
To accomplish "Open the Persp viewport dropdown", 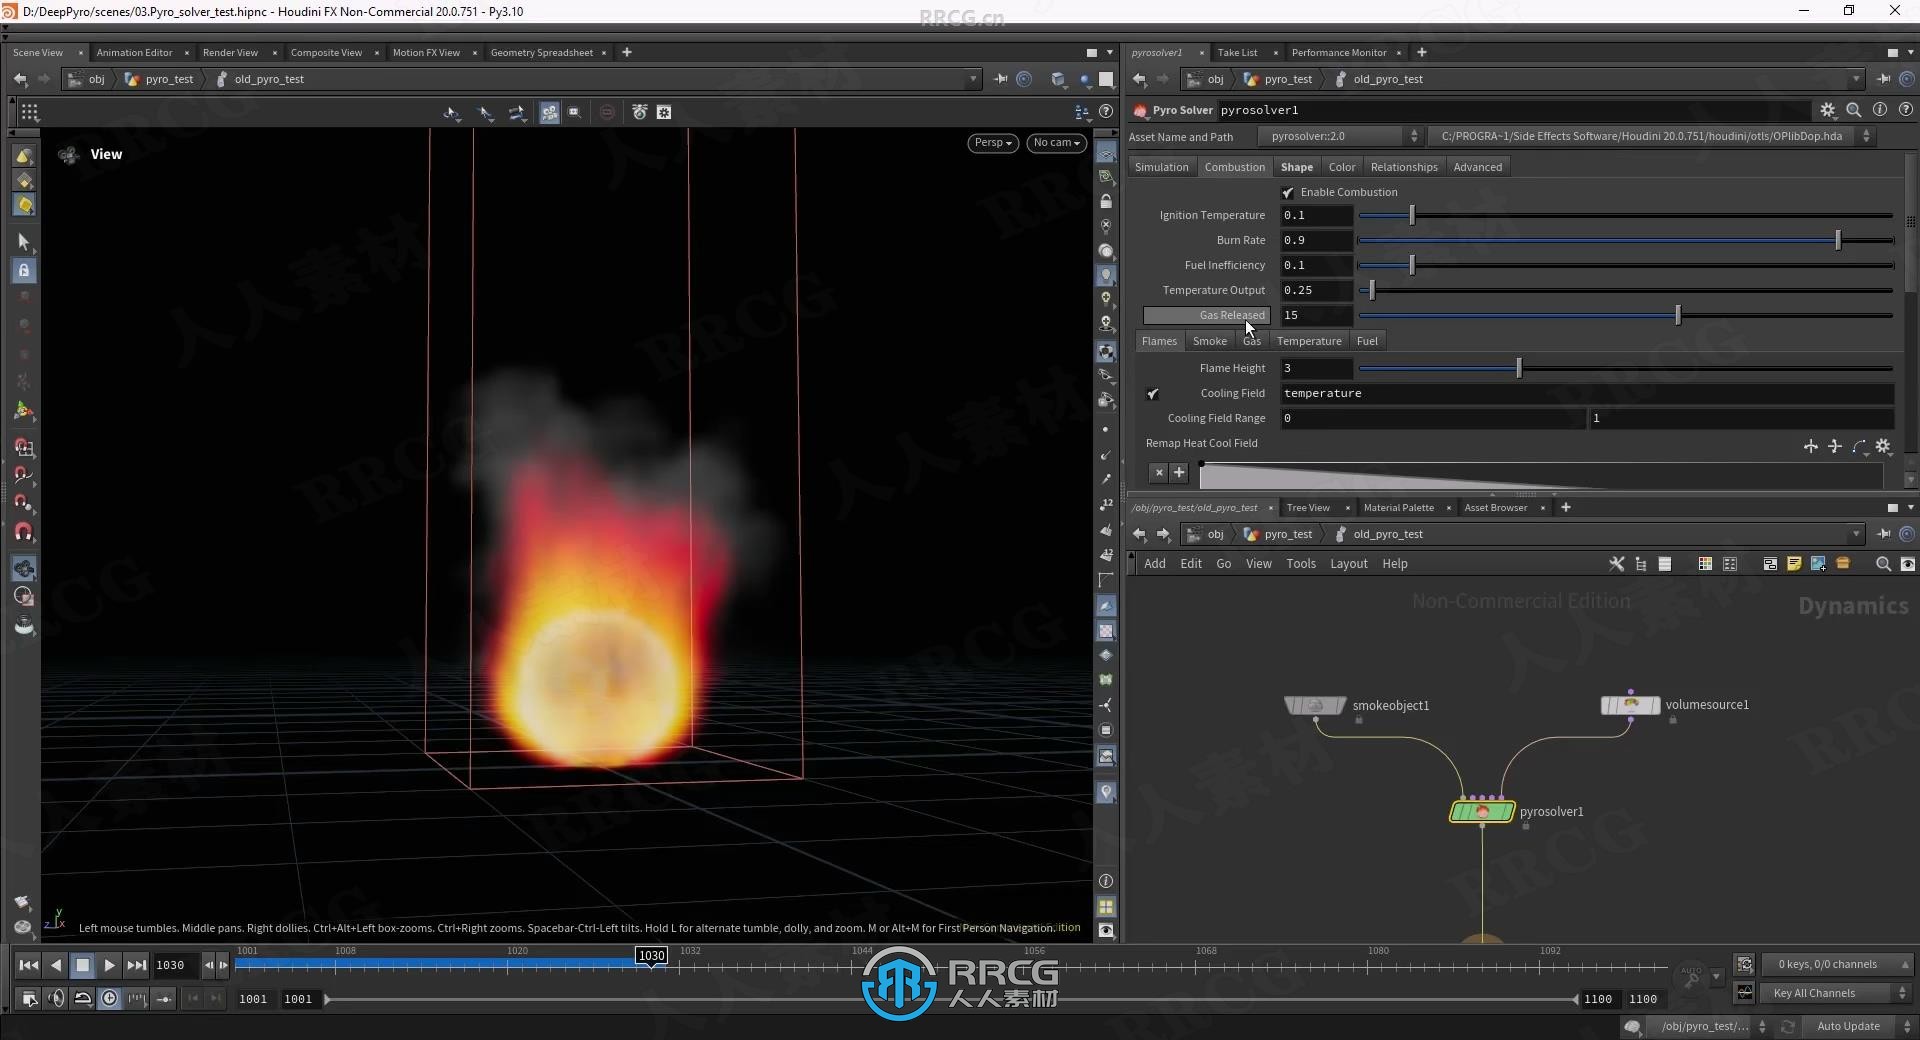I will click(993, 143).
